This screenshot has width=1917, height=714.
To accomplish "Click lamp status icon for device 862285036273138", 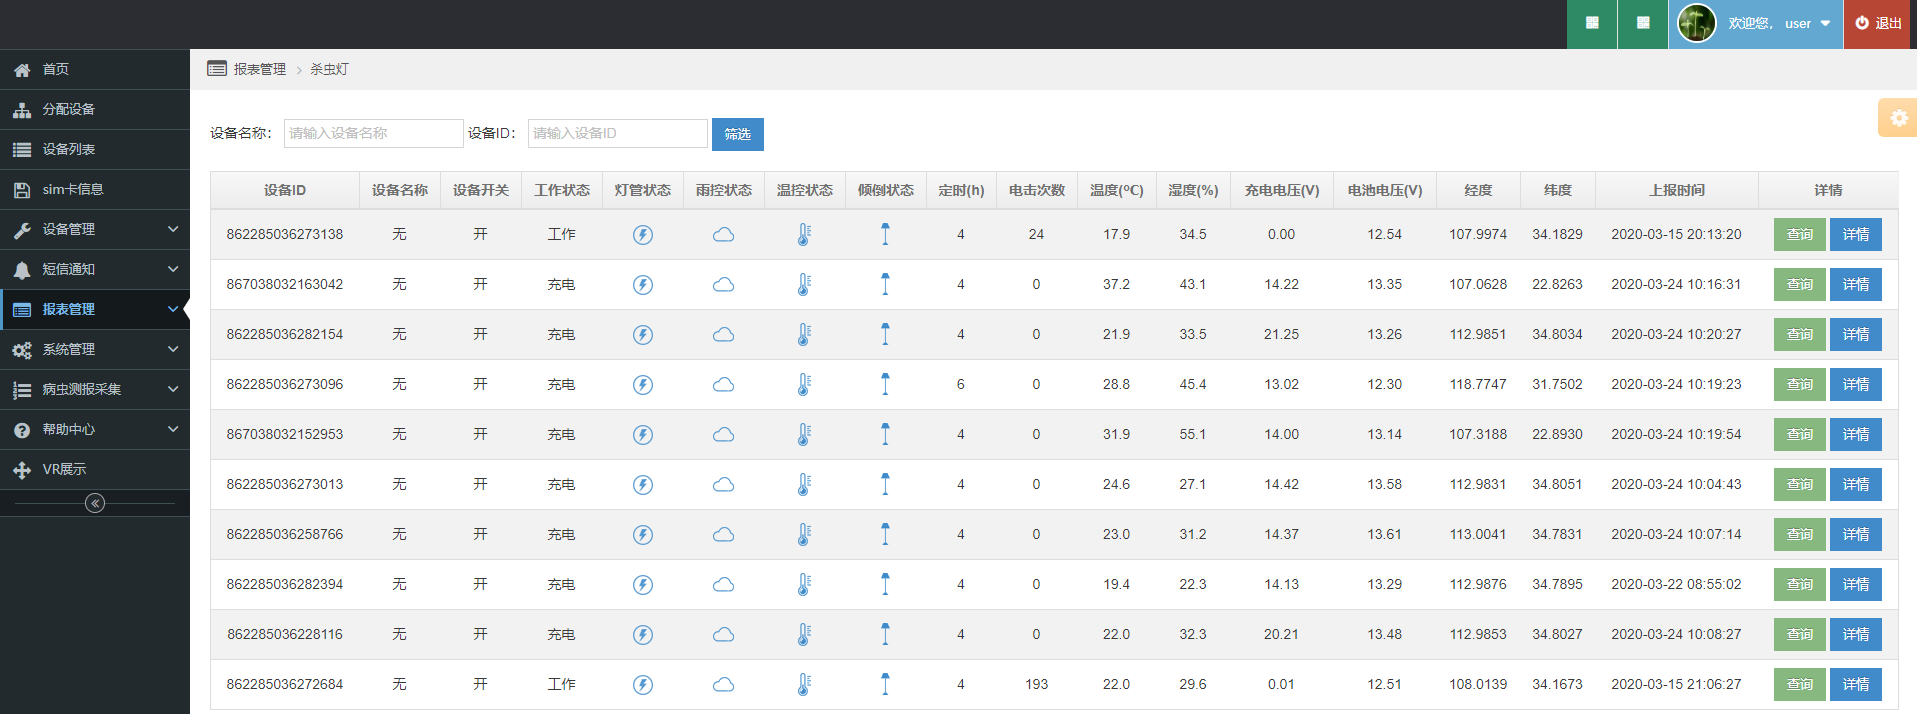I will (x=643, y=235).
